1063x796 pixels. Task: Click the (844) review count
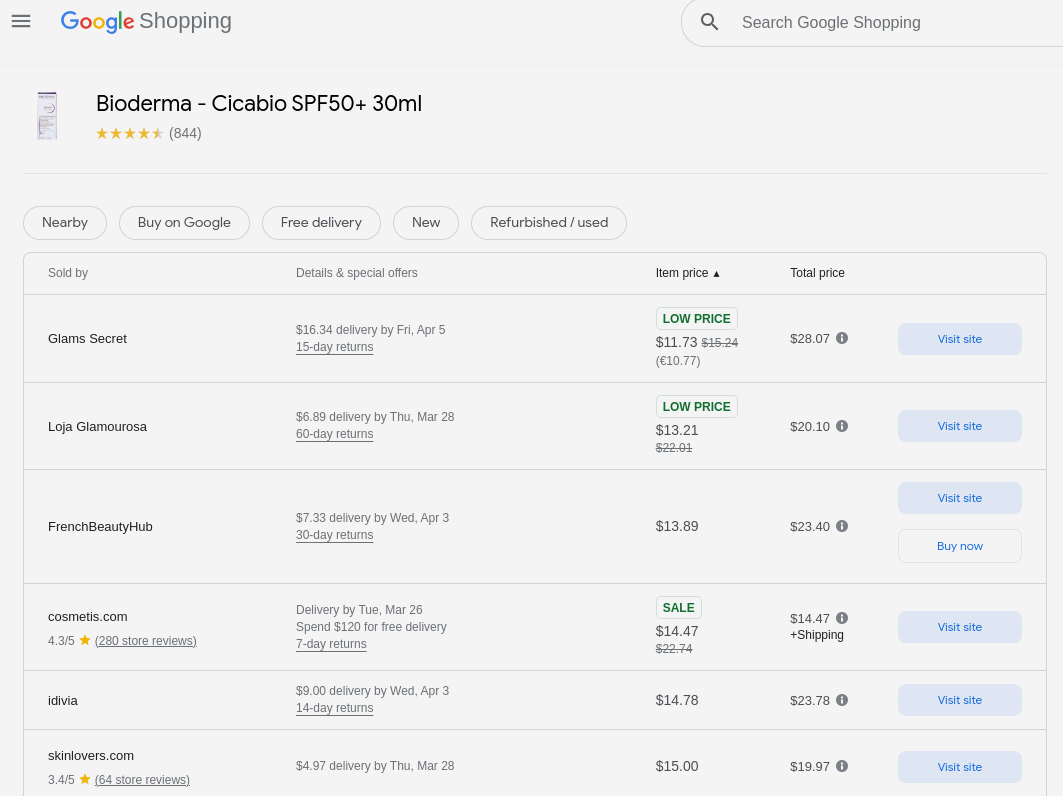point(185,134)
